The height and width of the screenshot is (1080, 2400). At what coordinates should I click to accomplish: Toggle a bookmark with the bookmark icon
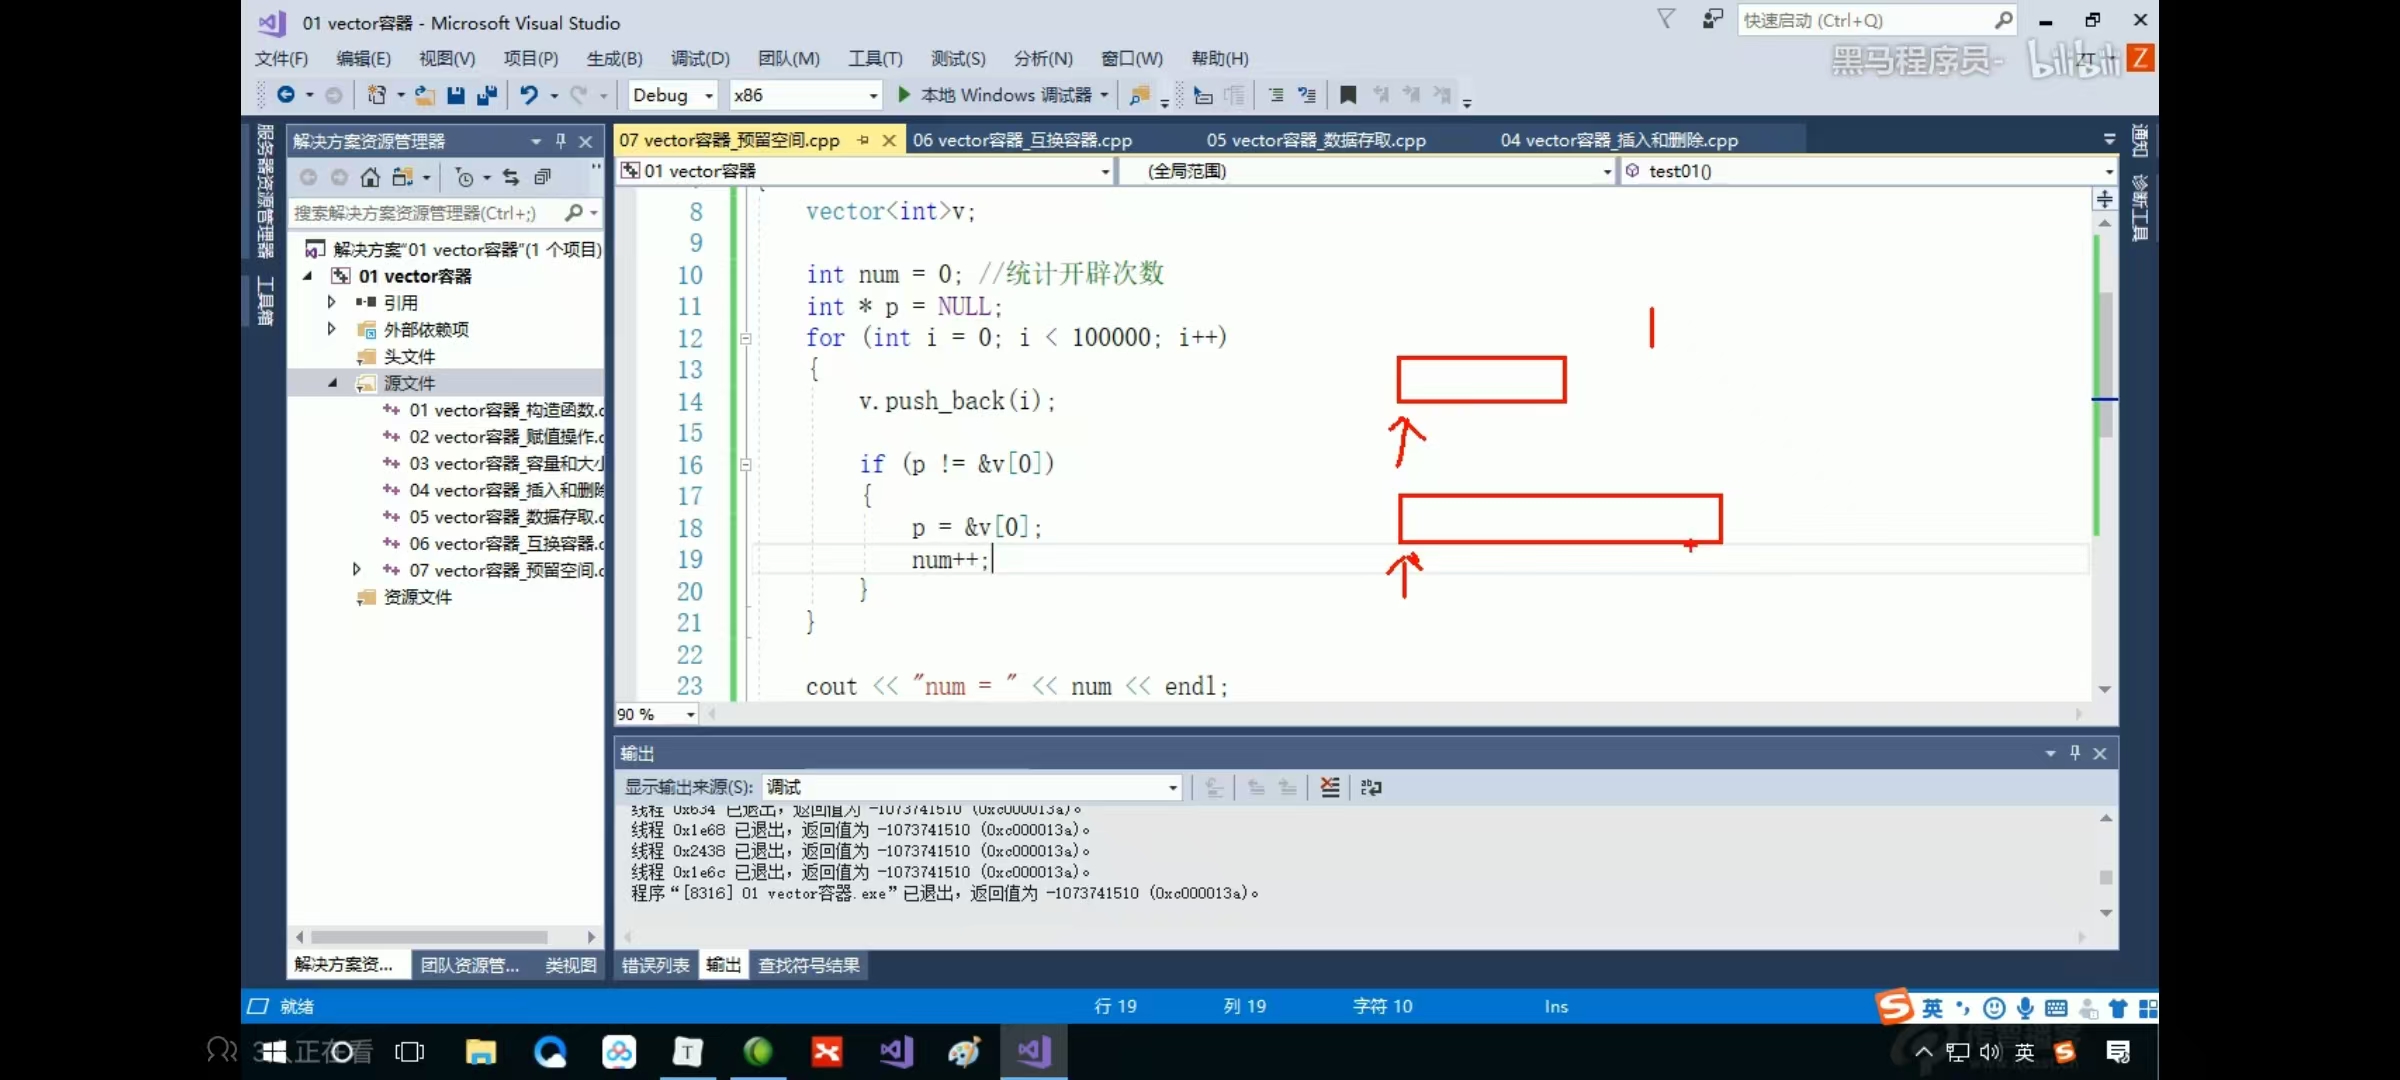[x=1347, y=95]
